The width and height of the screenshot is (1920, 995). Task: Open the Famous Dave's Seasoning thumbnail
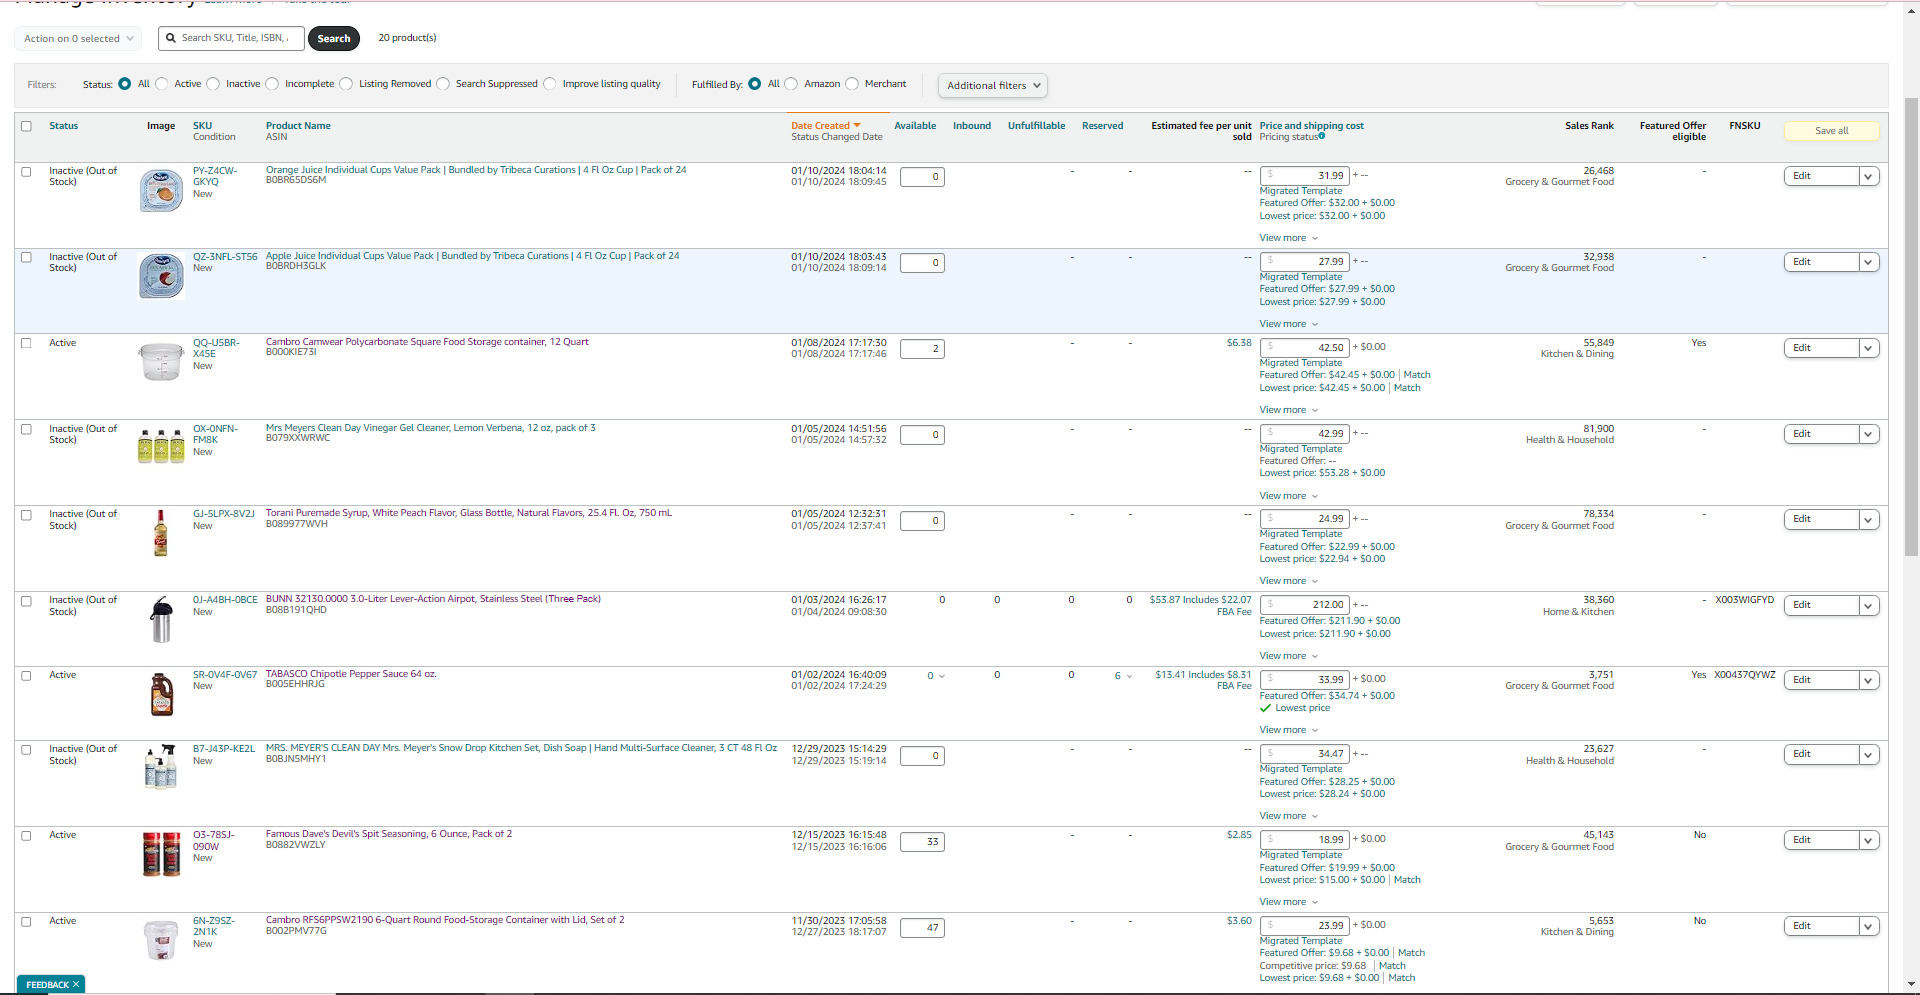tap(161, 855)
